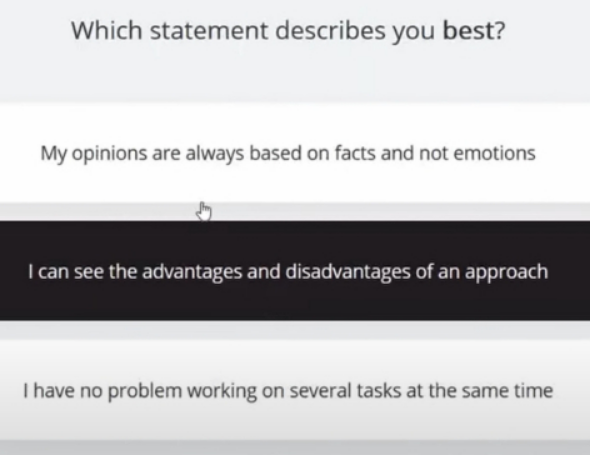Pick the first white answer card
The height and width of the screenshot is (455, 590).
(x=295, y=153)
